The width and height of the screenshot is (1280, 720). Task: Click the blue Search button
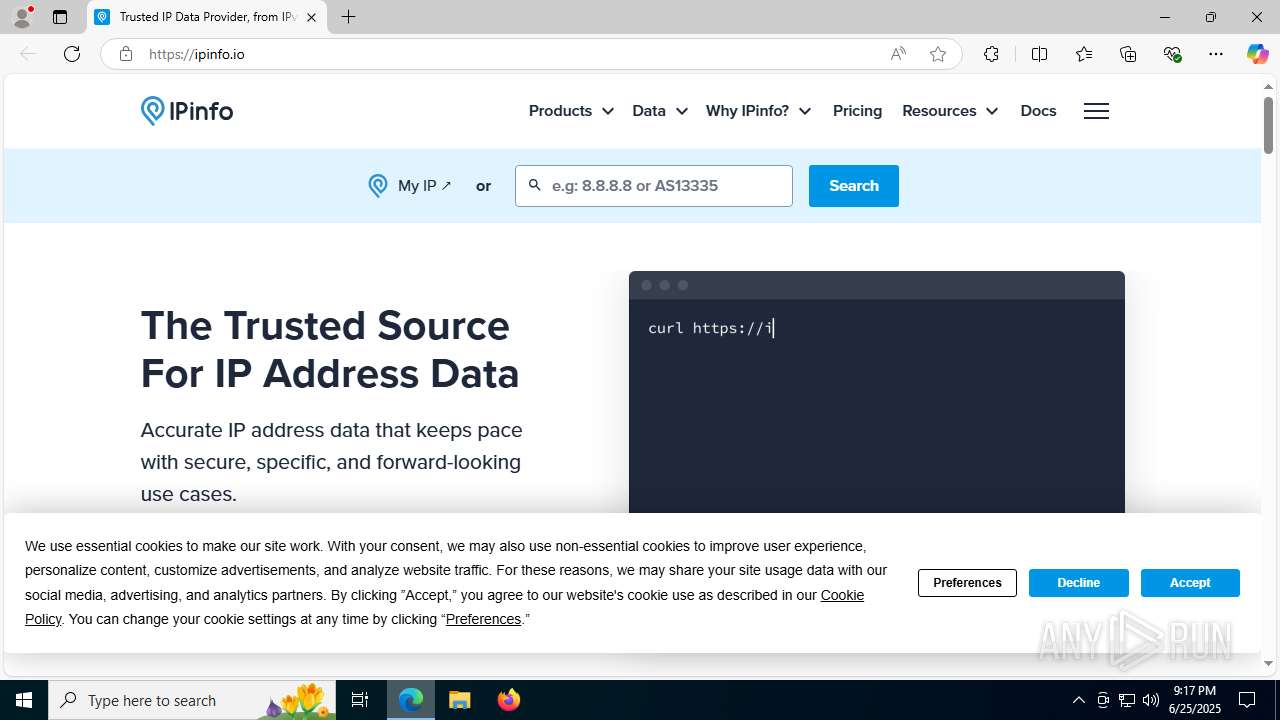coord(854,186)
